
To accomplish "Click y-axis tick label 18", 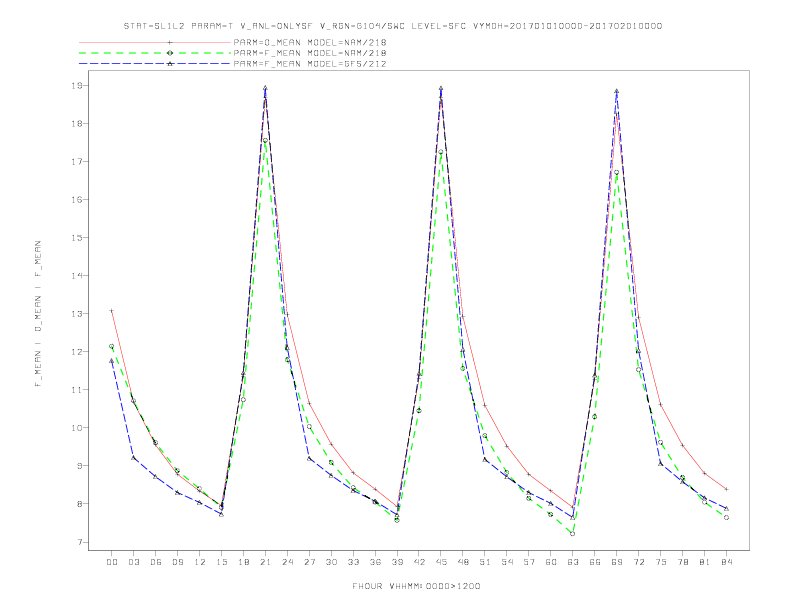I will pos(77,124).
